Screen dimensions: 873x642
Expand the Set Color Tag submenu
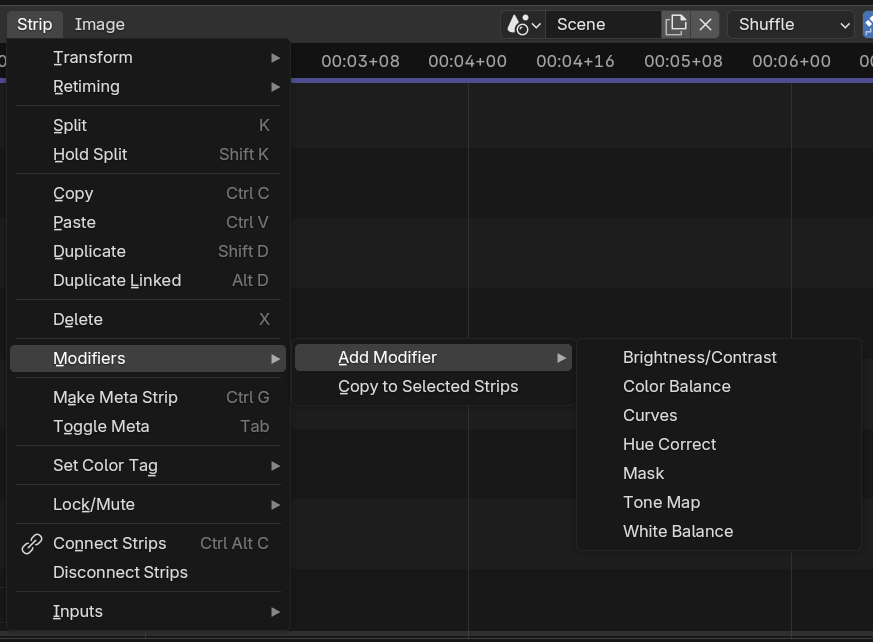click(148, 465)
